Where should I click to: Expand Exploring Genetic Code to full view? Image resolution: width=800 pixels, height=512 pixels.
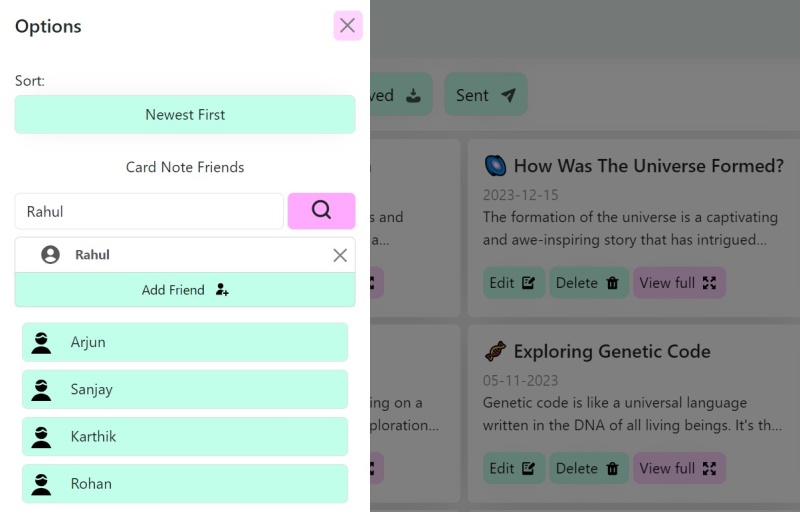(679, 468)
